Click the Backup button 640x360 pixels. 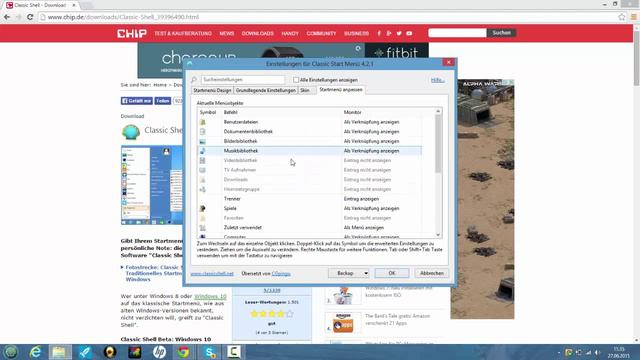click(x=345, y=273)
